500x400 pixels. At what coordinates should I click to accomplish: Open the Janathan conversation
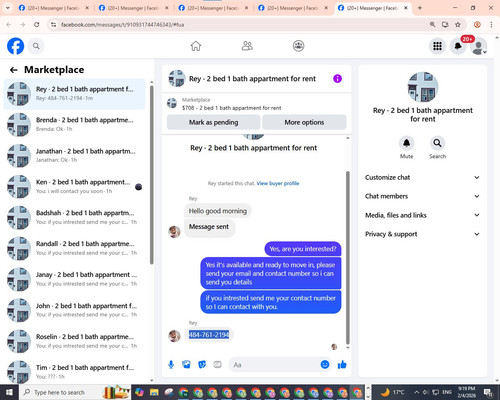[x=74, y=156]
